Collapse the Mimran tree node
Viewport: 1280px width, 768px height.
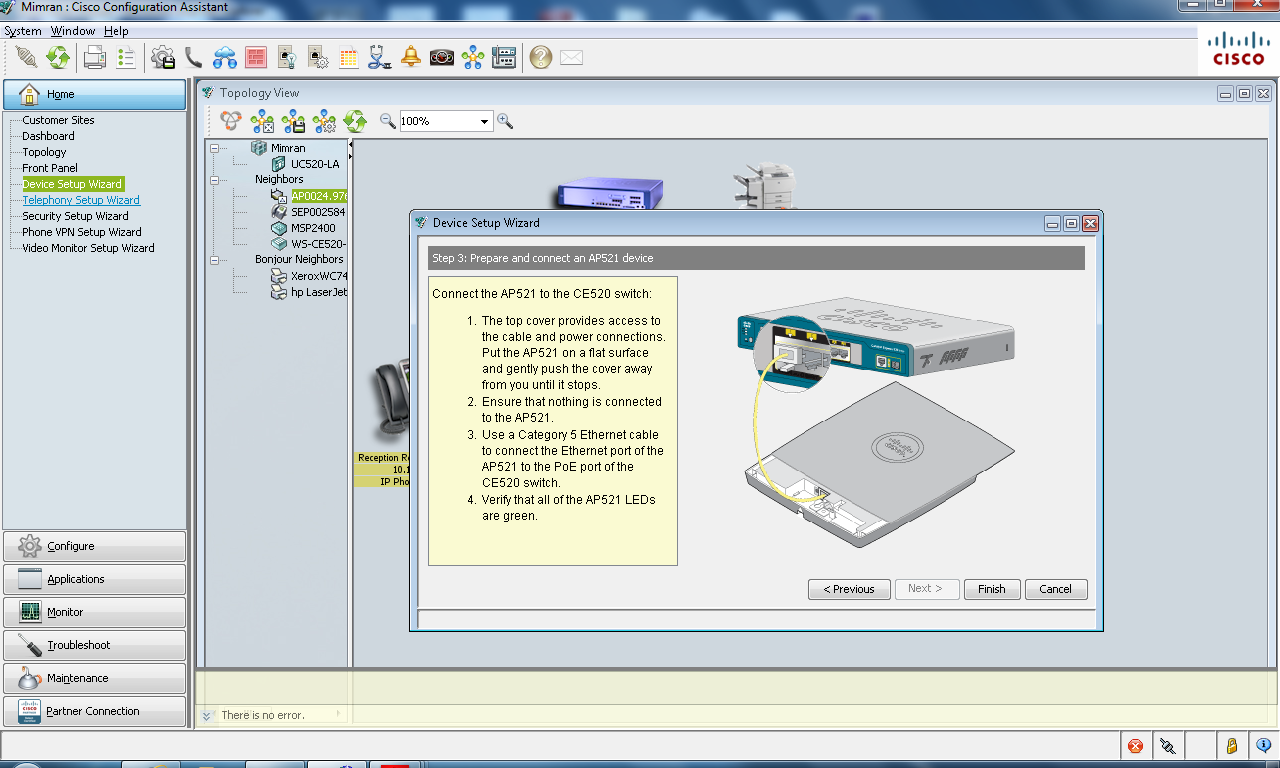(215, 148)
